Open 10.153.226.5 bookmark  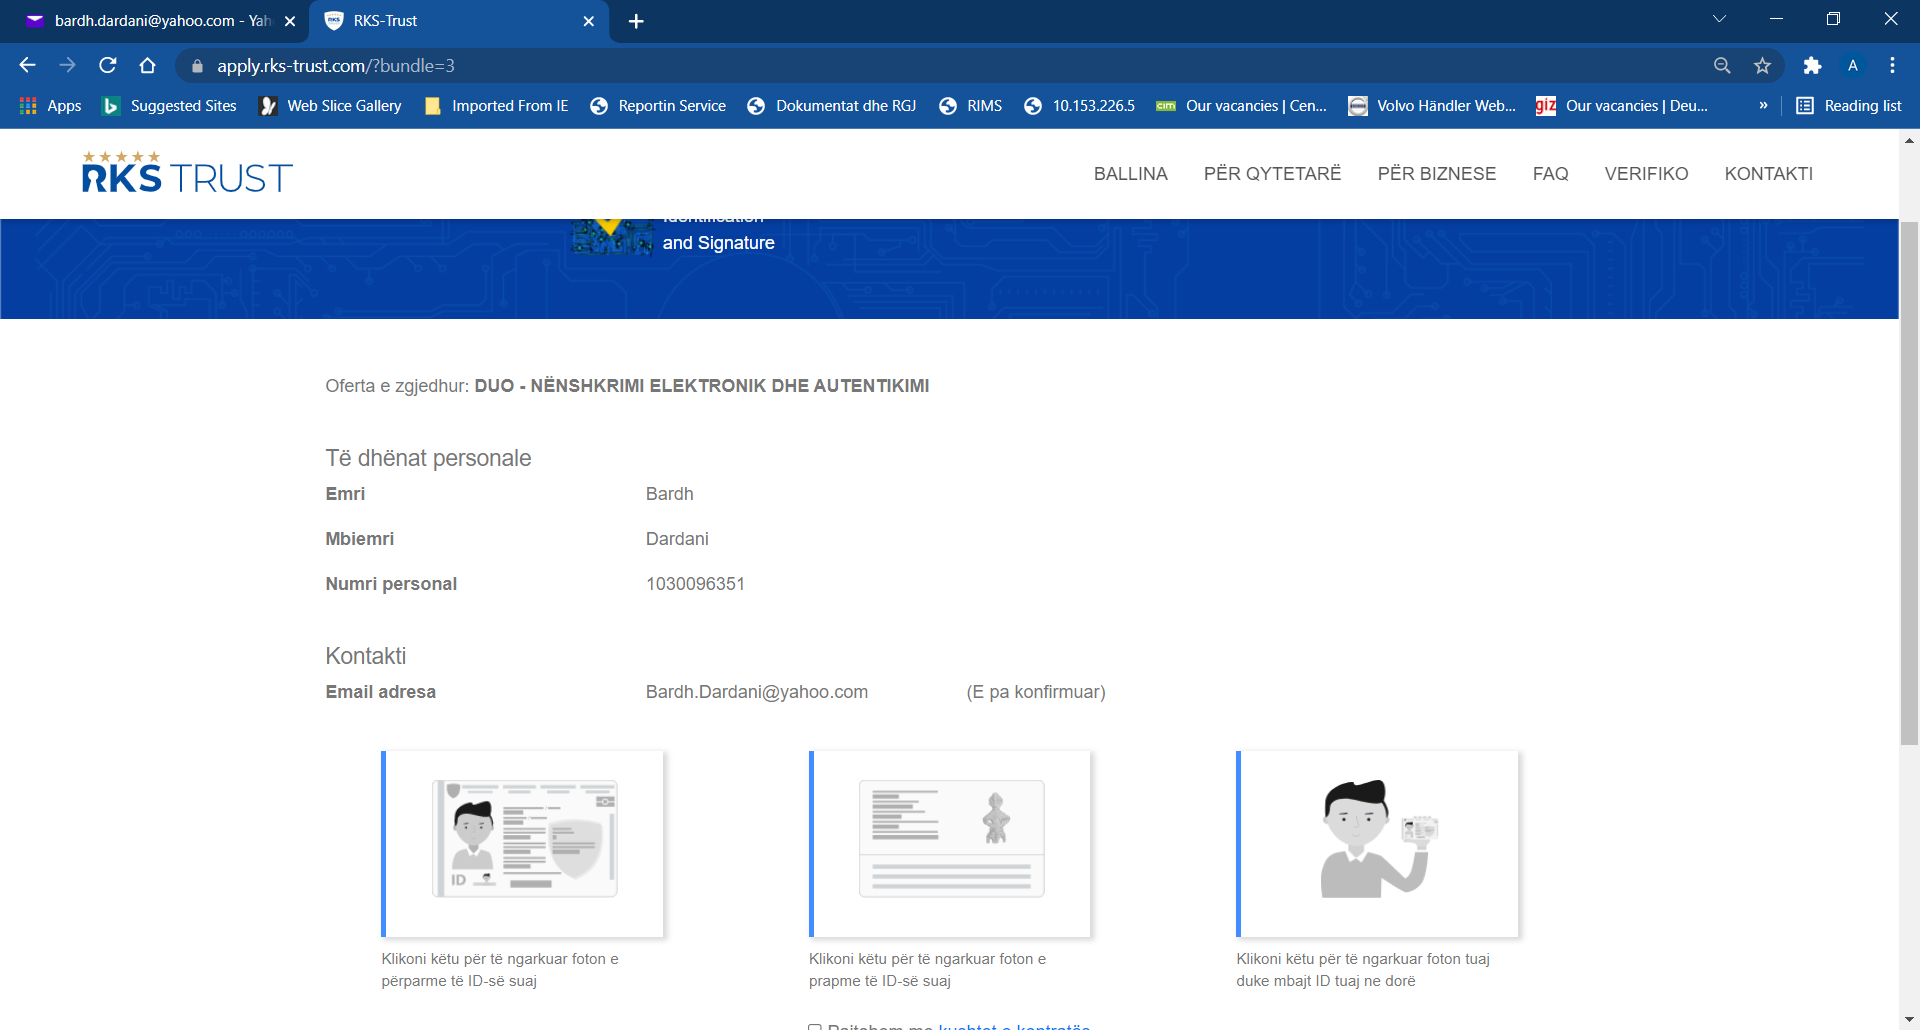pos(1080,105)
